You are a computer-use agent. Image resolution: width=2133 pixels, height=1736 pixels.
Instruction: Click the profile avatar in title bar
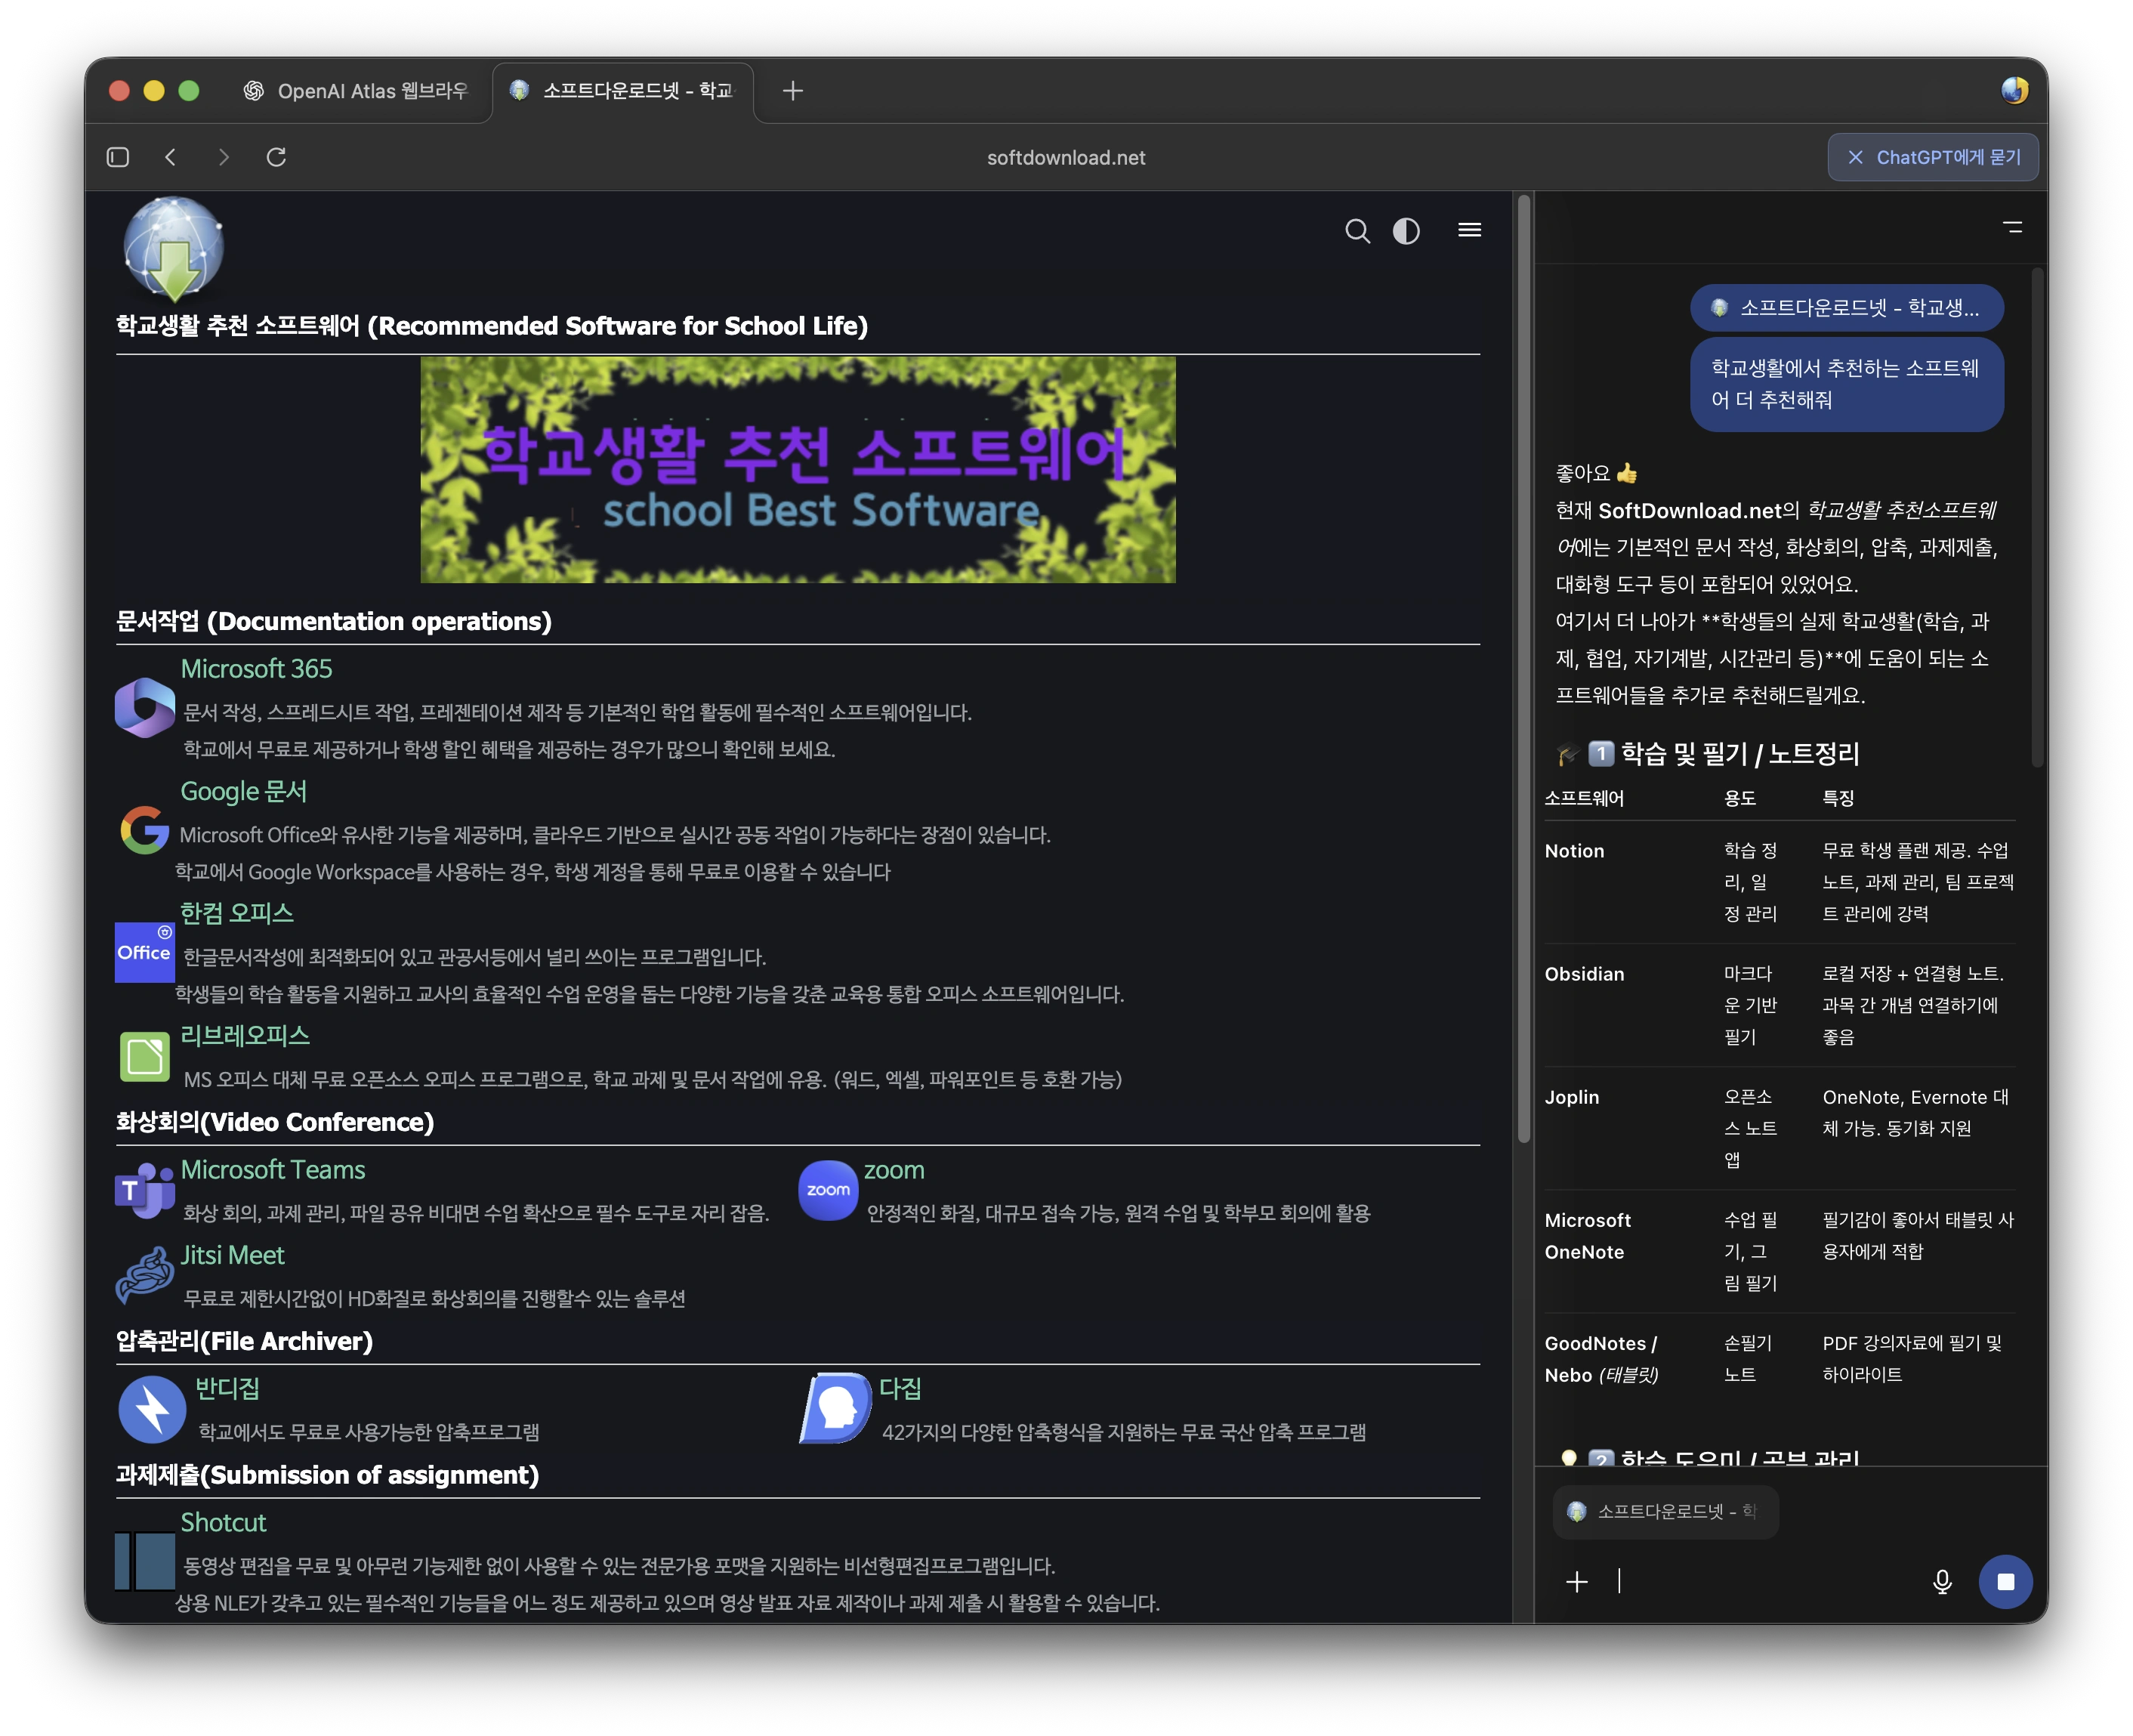(x=2014, y=91)
